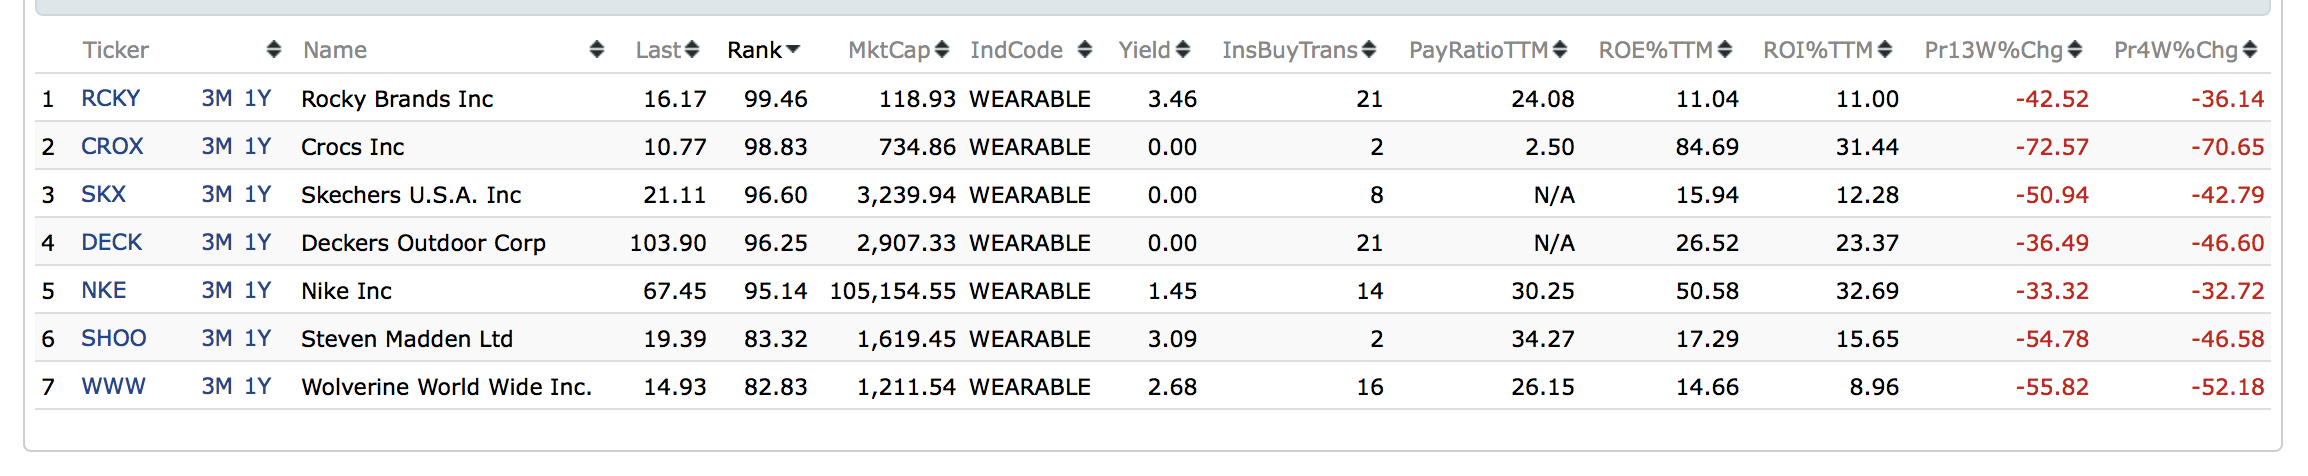Open 3M chart for Skechers
Image resolution: width=2308 pixels, height=476 pixels.
[x=217, y=195]
